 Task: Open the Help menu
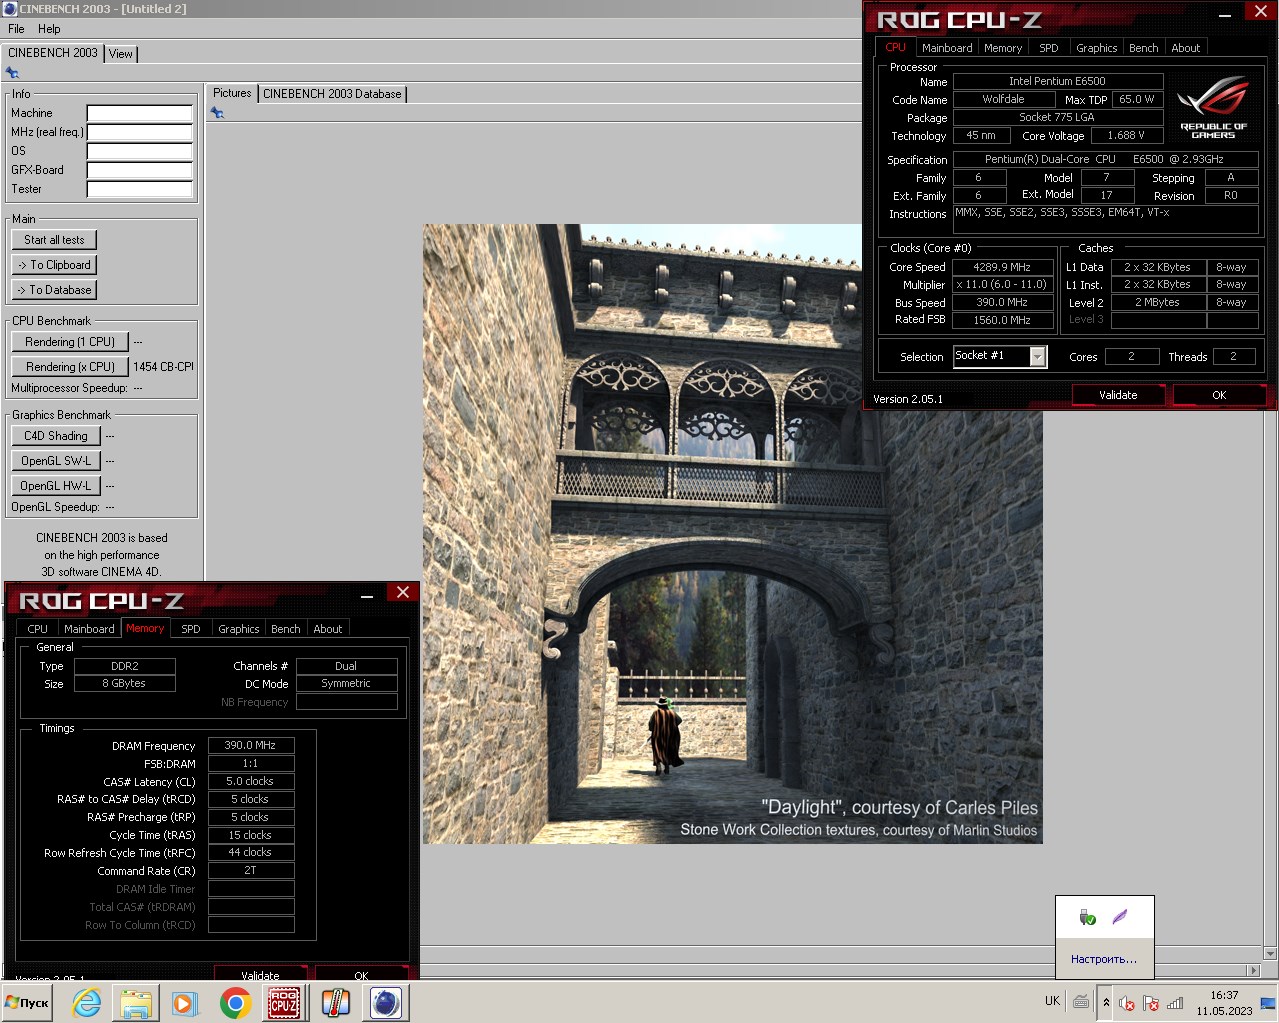click(49, 29)
